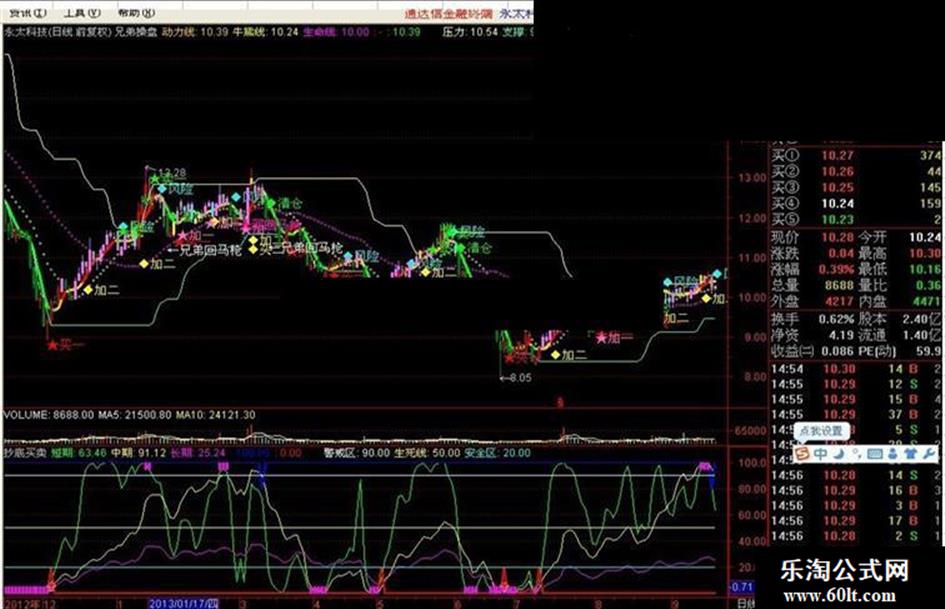Click the 外盘 4217 value
Image resolution: width=945 pixels, height=609 pixels.
[839, 301]
